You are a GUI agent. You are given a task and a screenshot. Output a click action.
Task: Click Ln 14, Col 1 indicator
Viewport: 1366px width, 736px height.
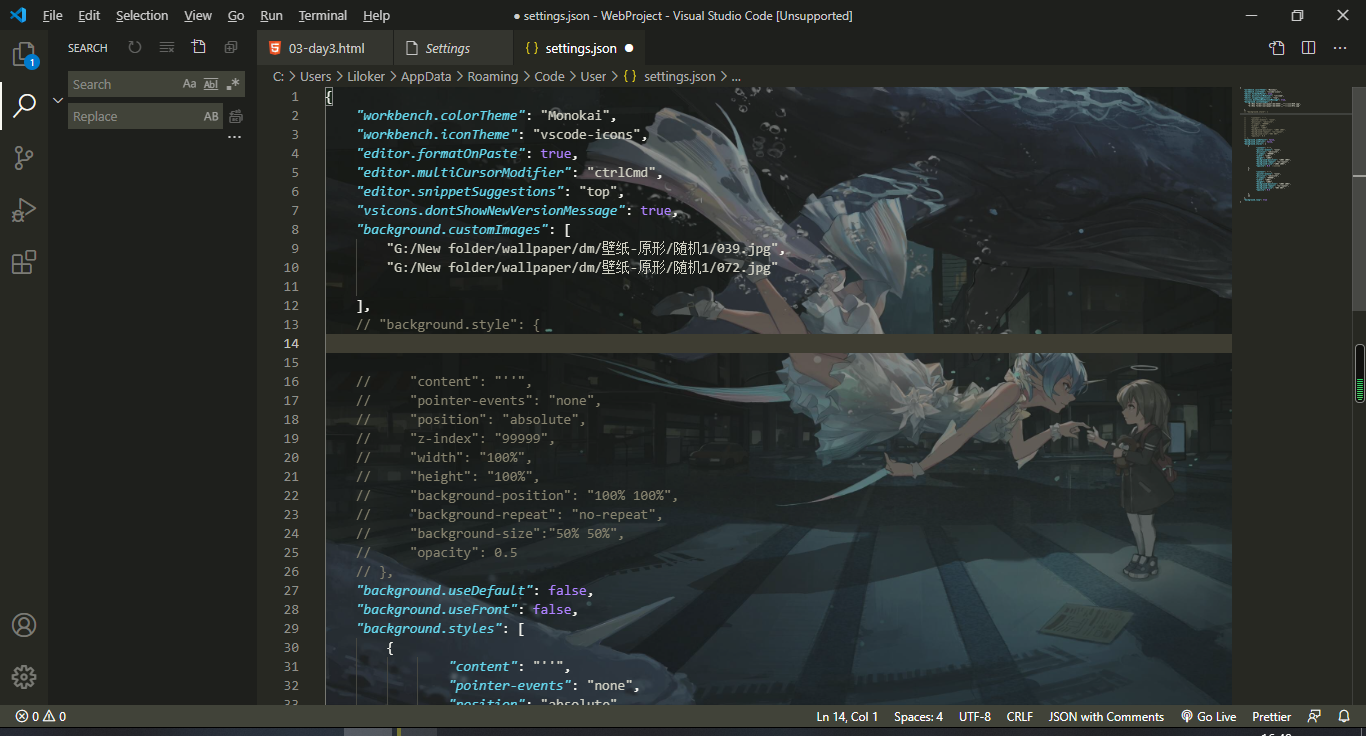point(847,716)
